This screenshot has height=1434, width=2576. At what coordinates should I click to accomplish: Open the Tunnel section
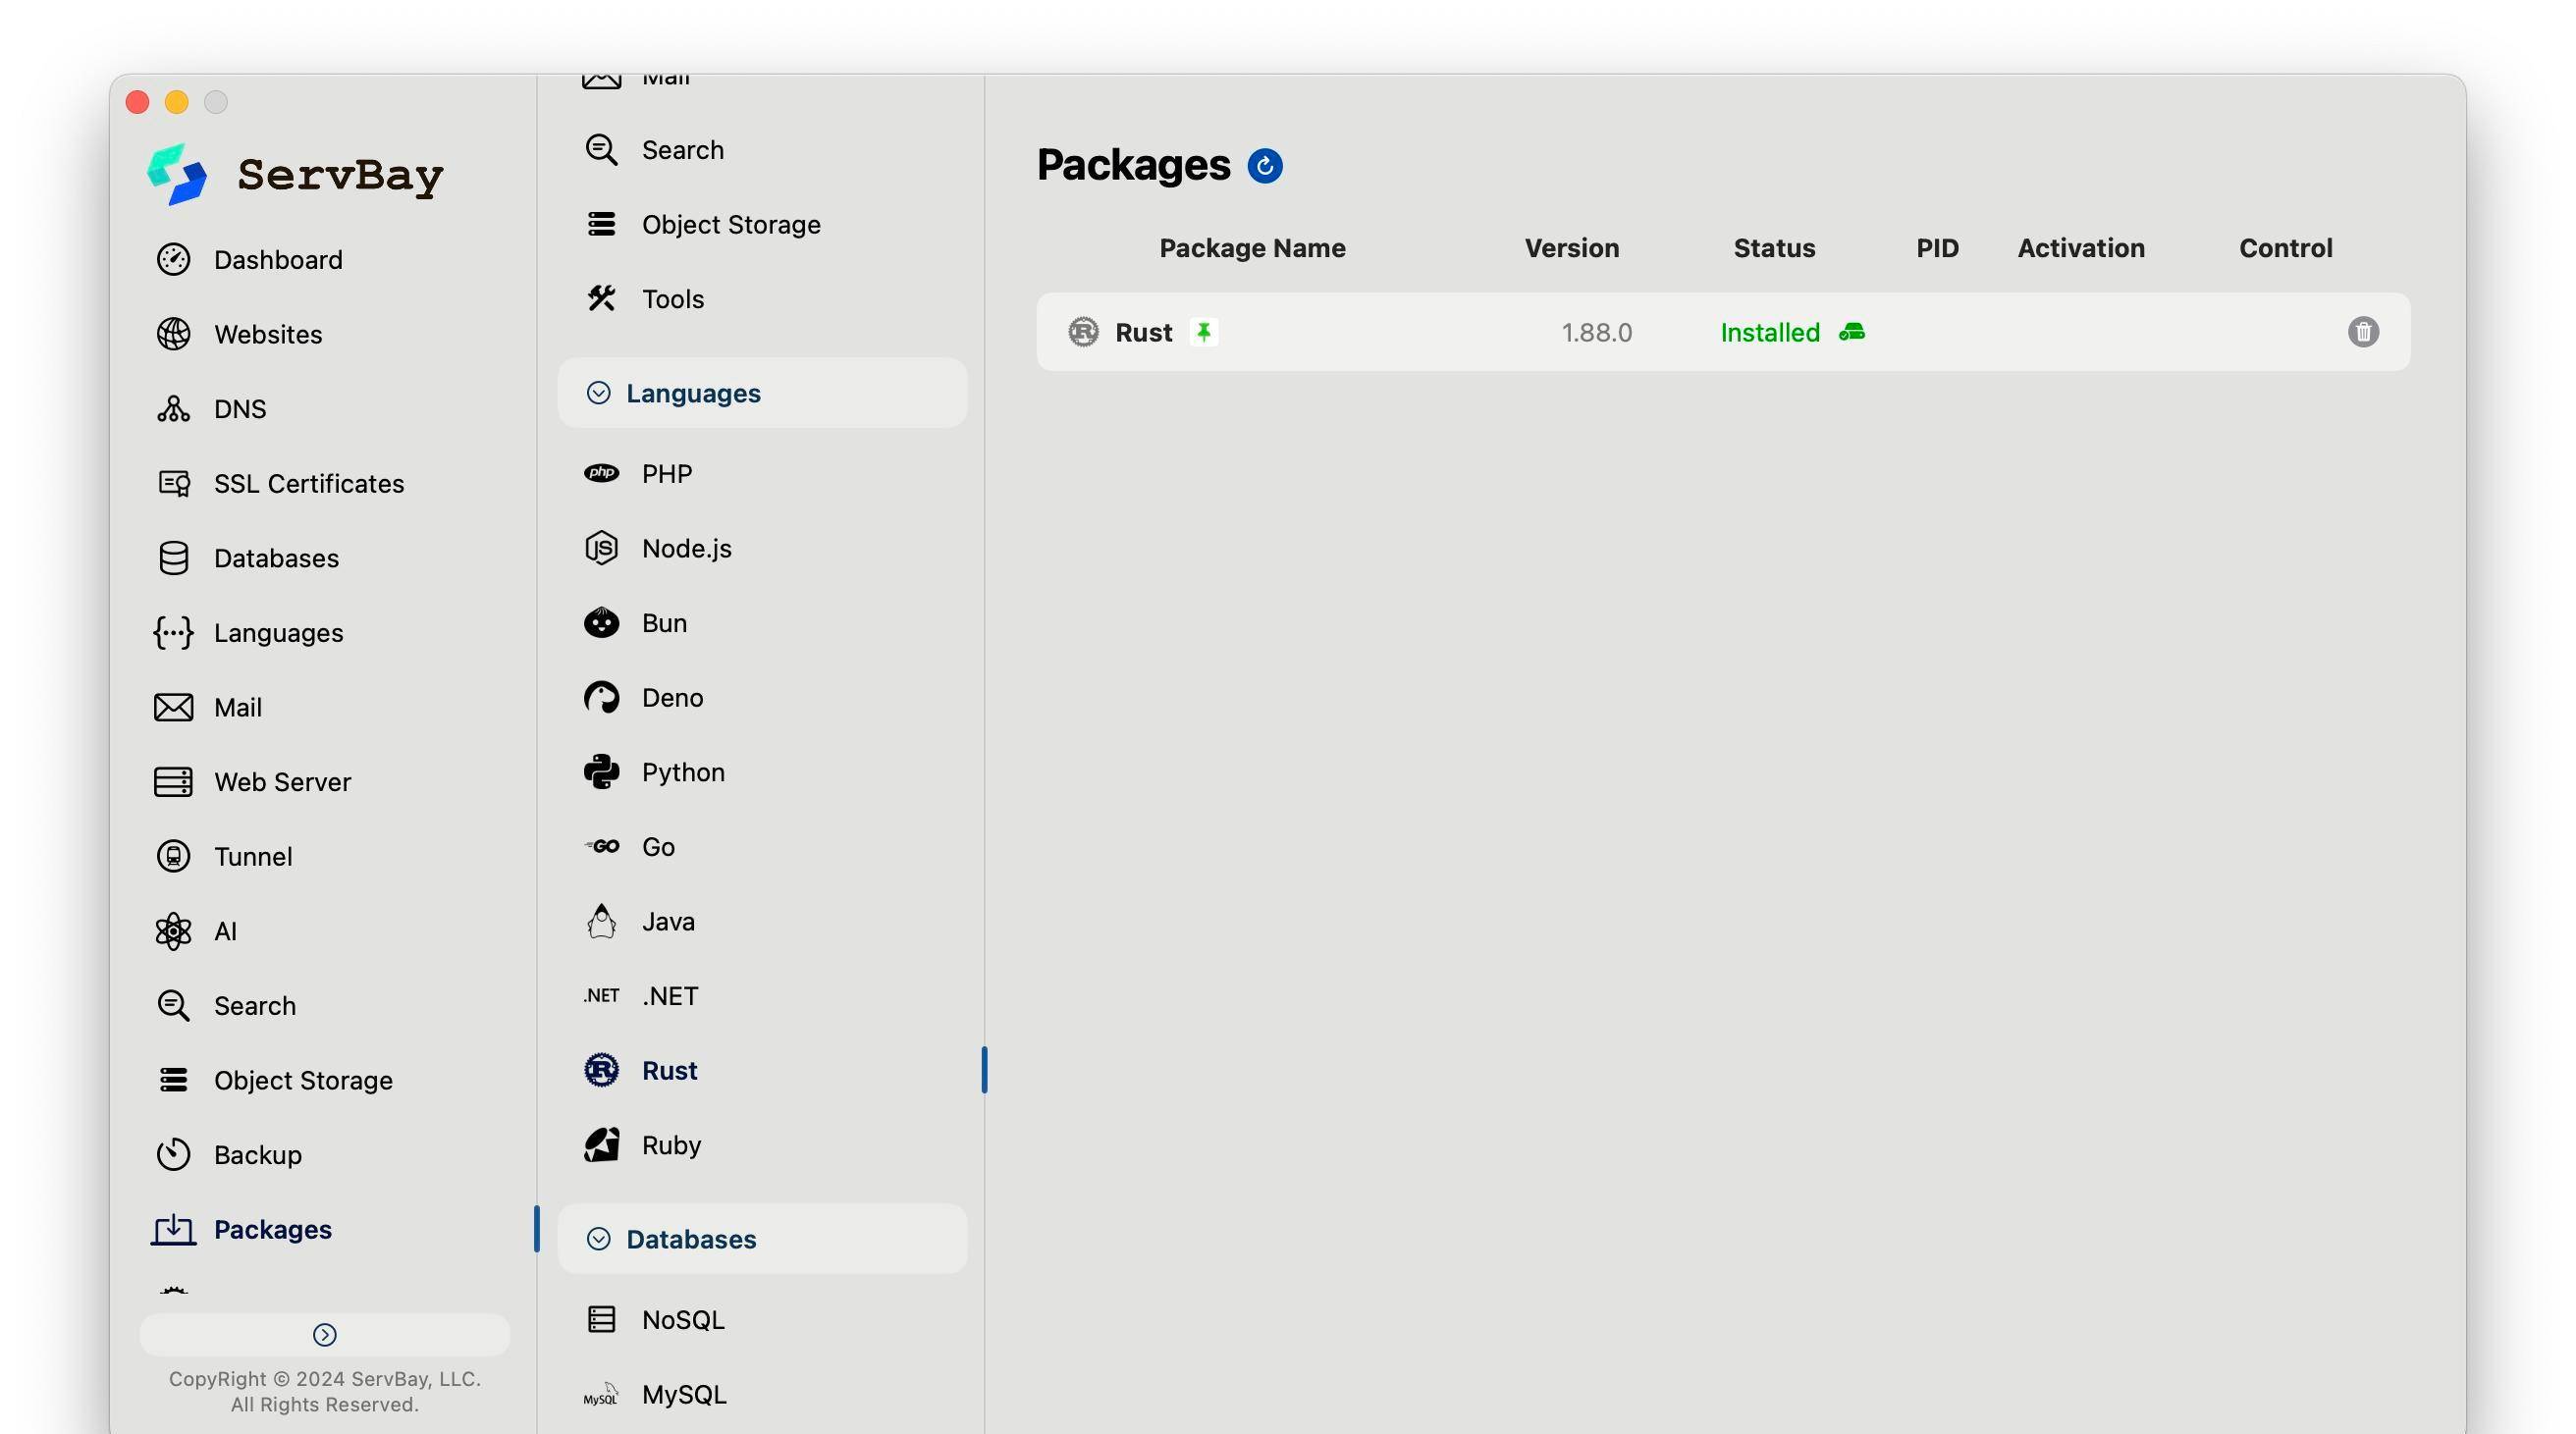pyautogui.click(x=252, y=857)
